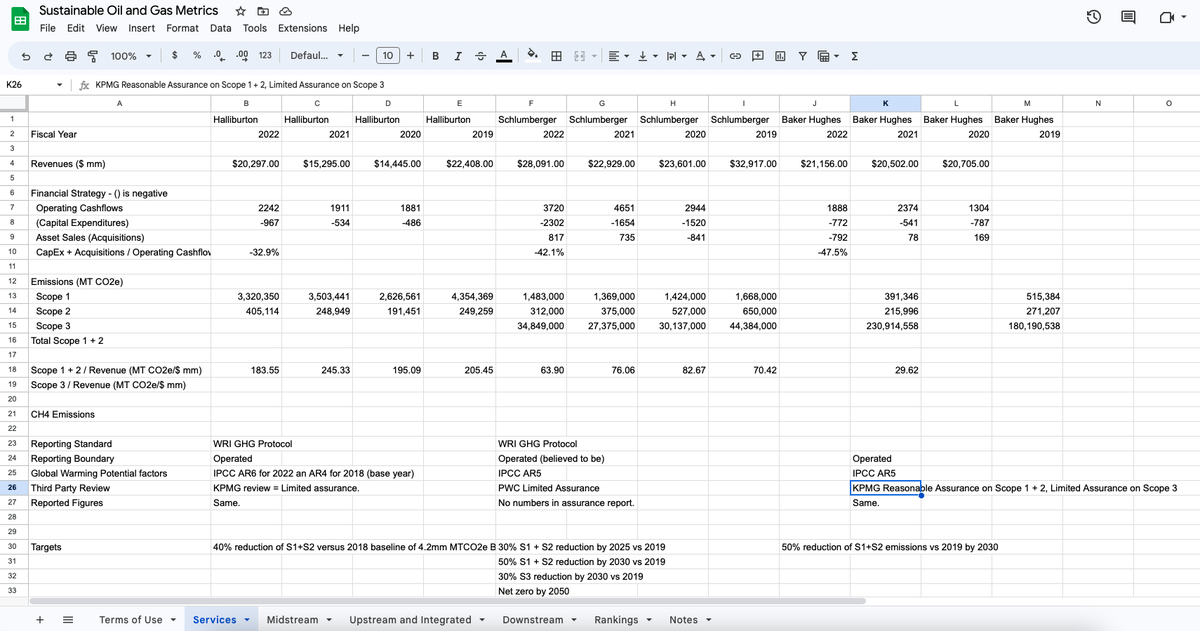1200x631 pixels.
Task: Click the Undo arrow icon
Action: pos(24,57)
